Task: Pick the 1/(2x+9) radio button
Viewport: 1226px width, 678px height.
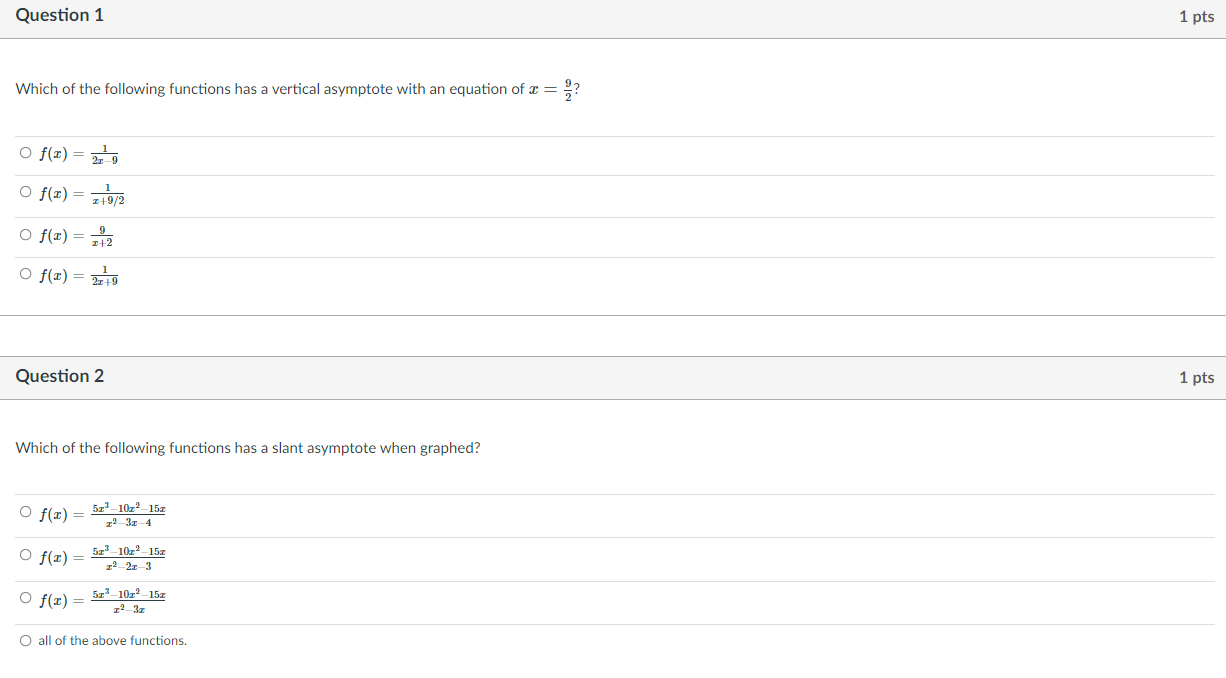Action: tap(25, 275)
